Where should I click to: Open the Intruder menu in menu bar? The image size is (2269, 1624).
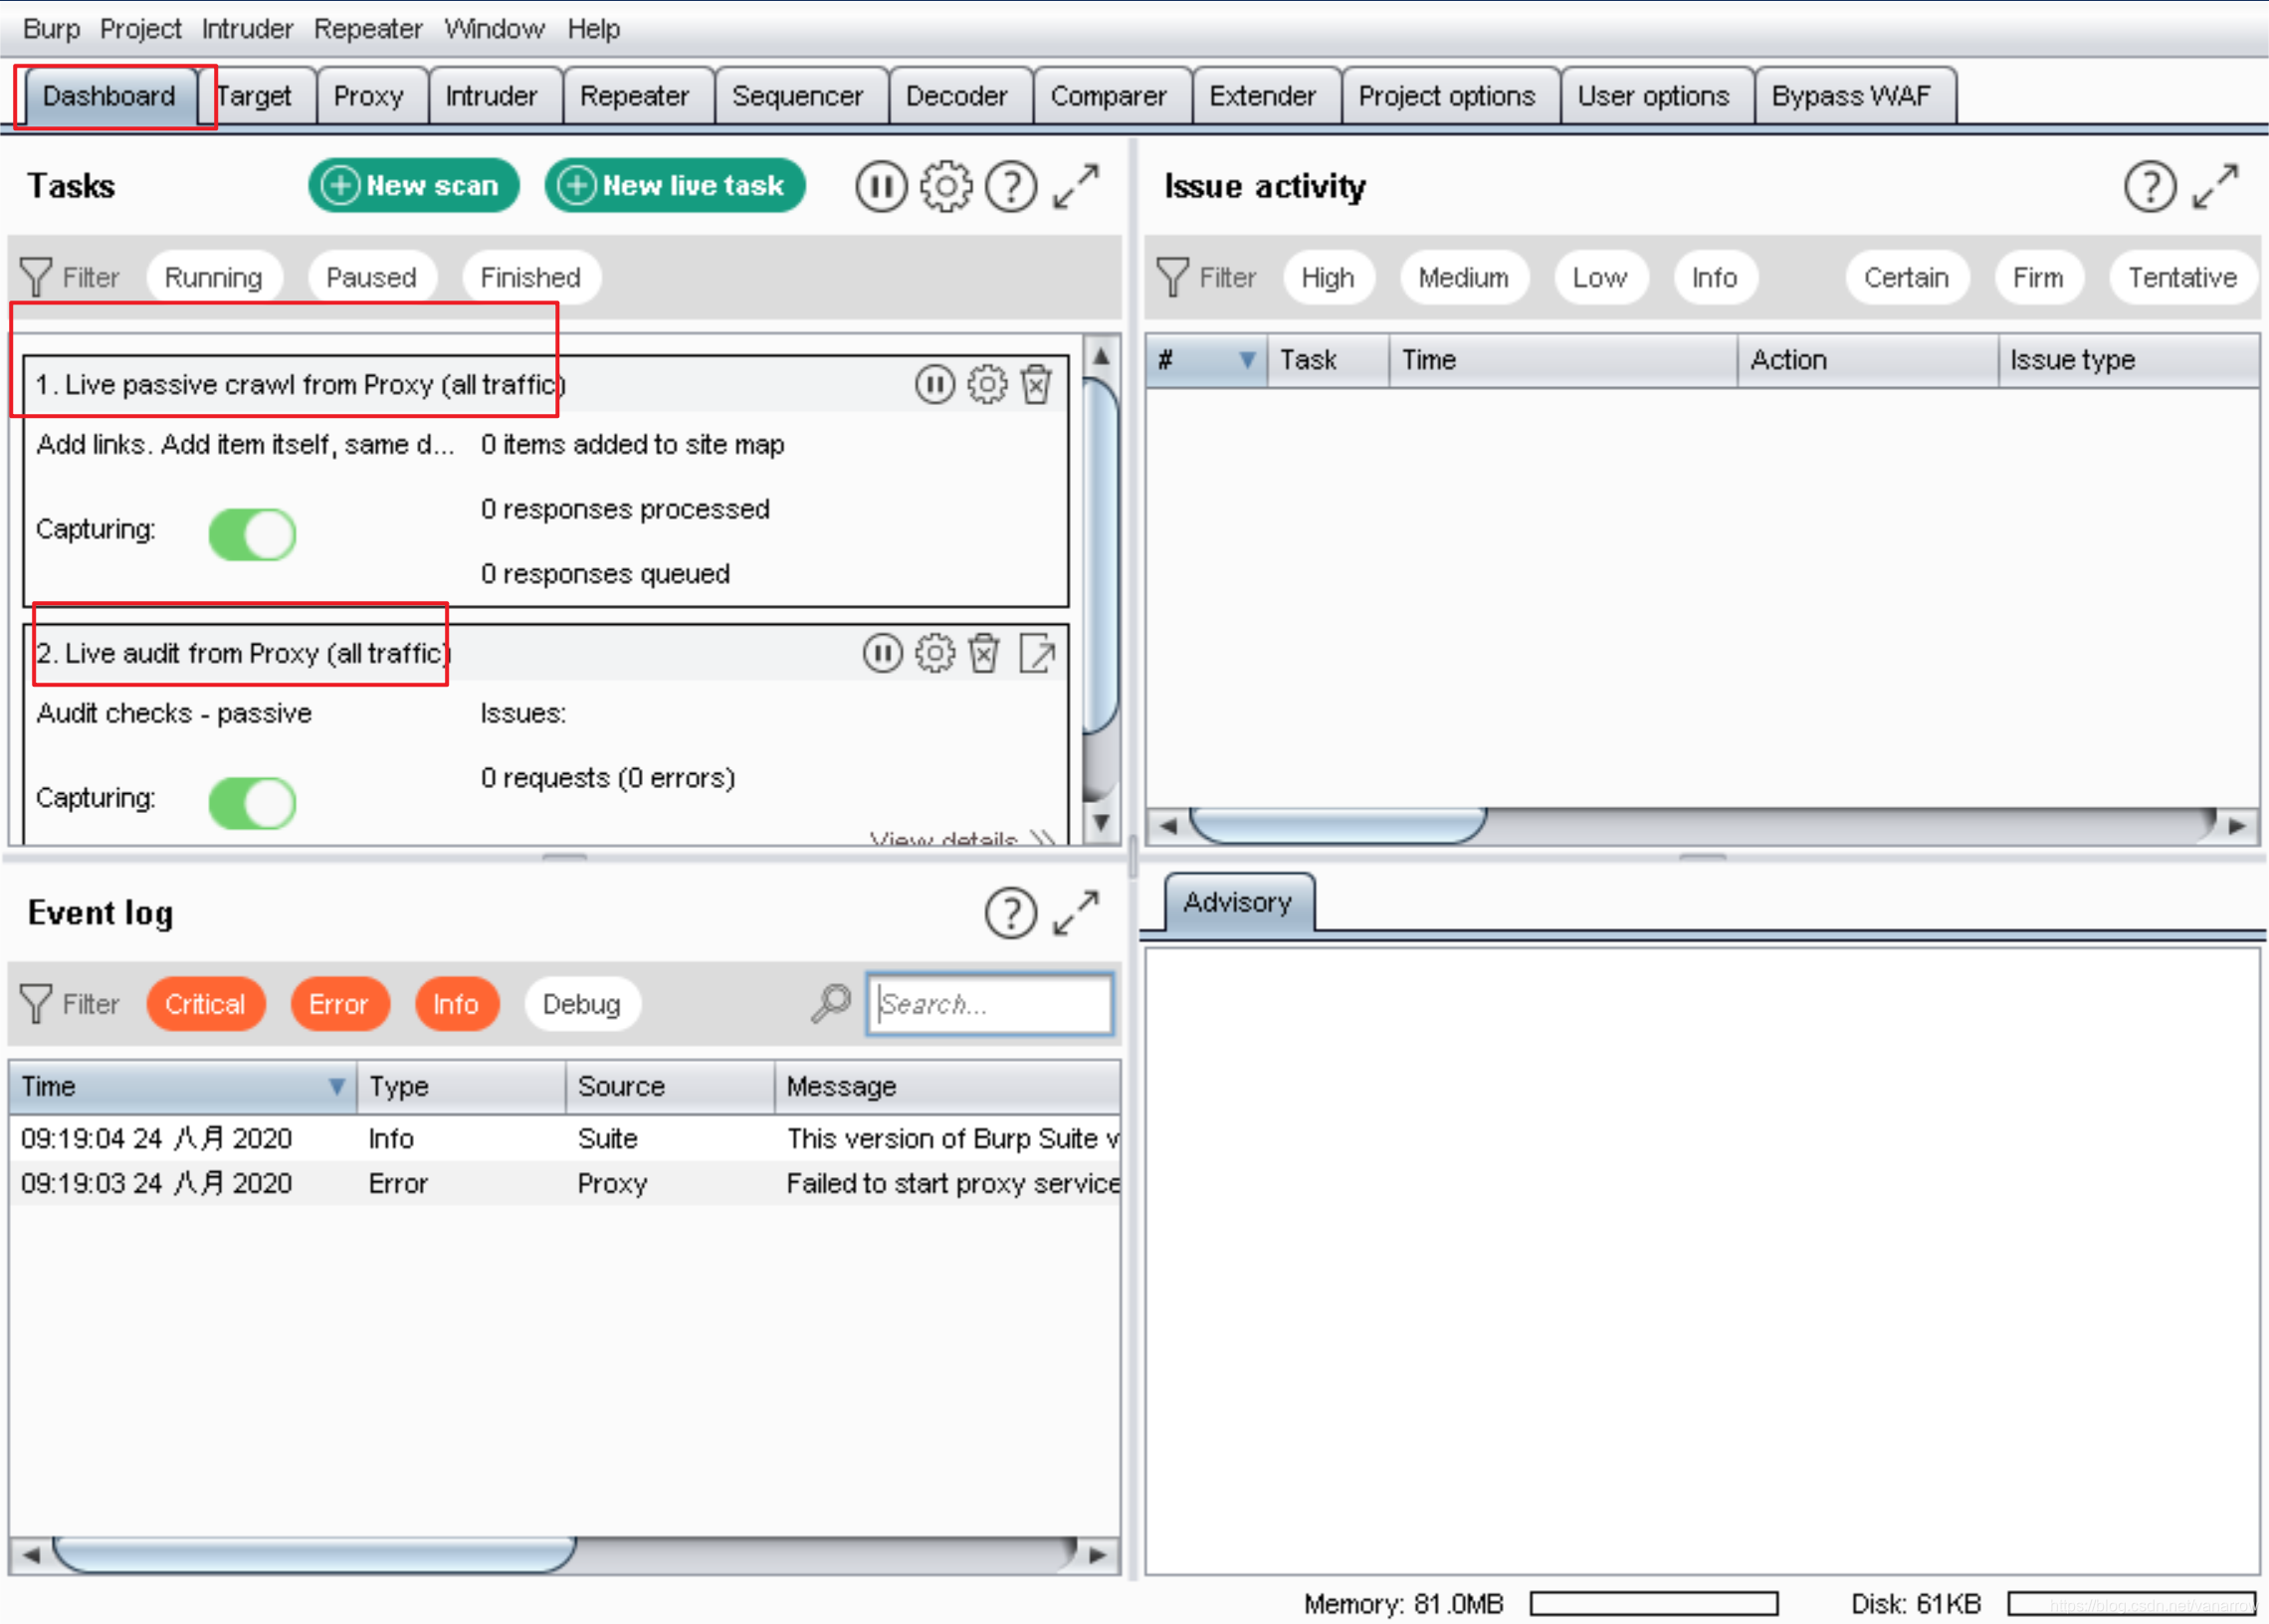coord(247,29)
